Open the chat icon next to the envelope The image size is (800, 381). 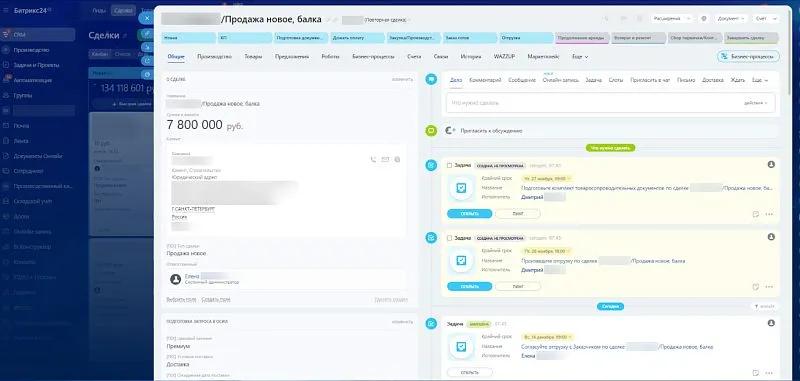(397, 160)
